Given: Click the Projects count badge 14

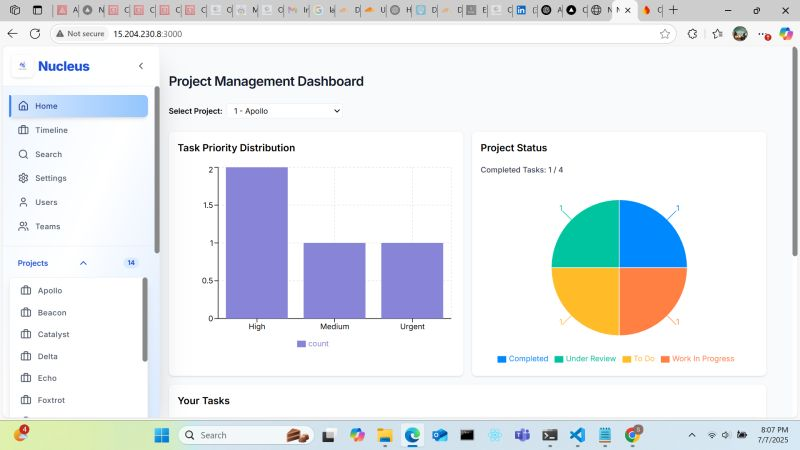Looking at the screenshot, I should click(131, 263).
